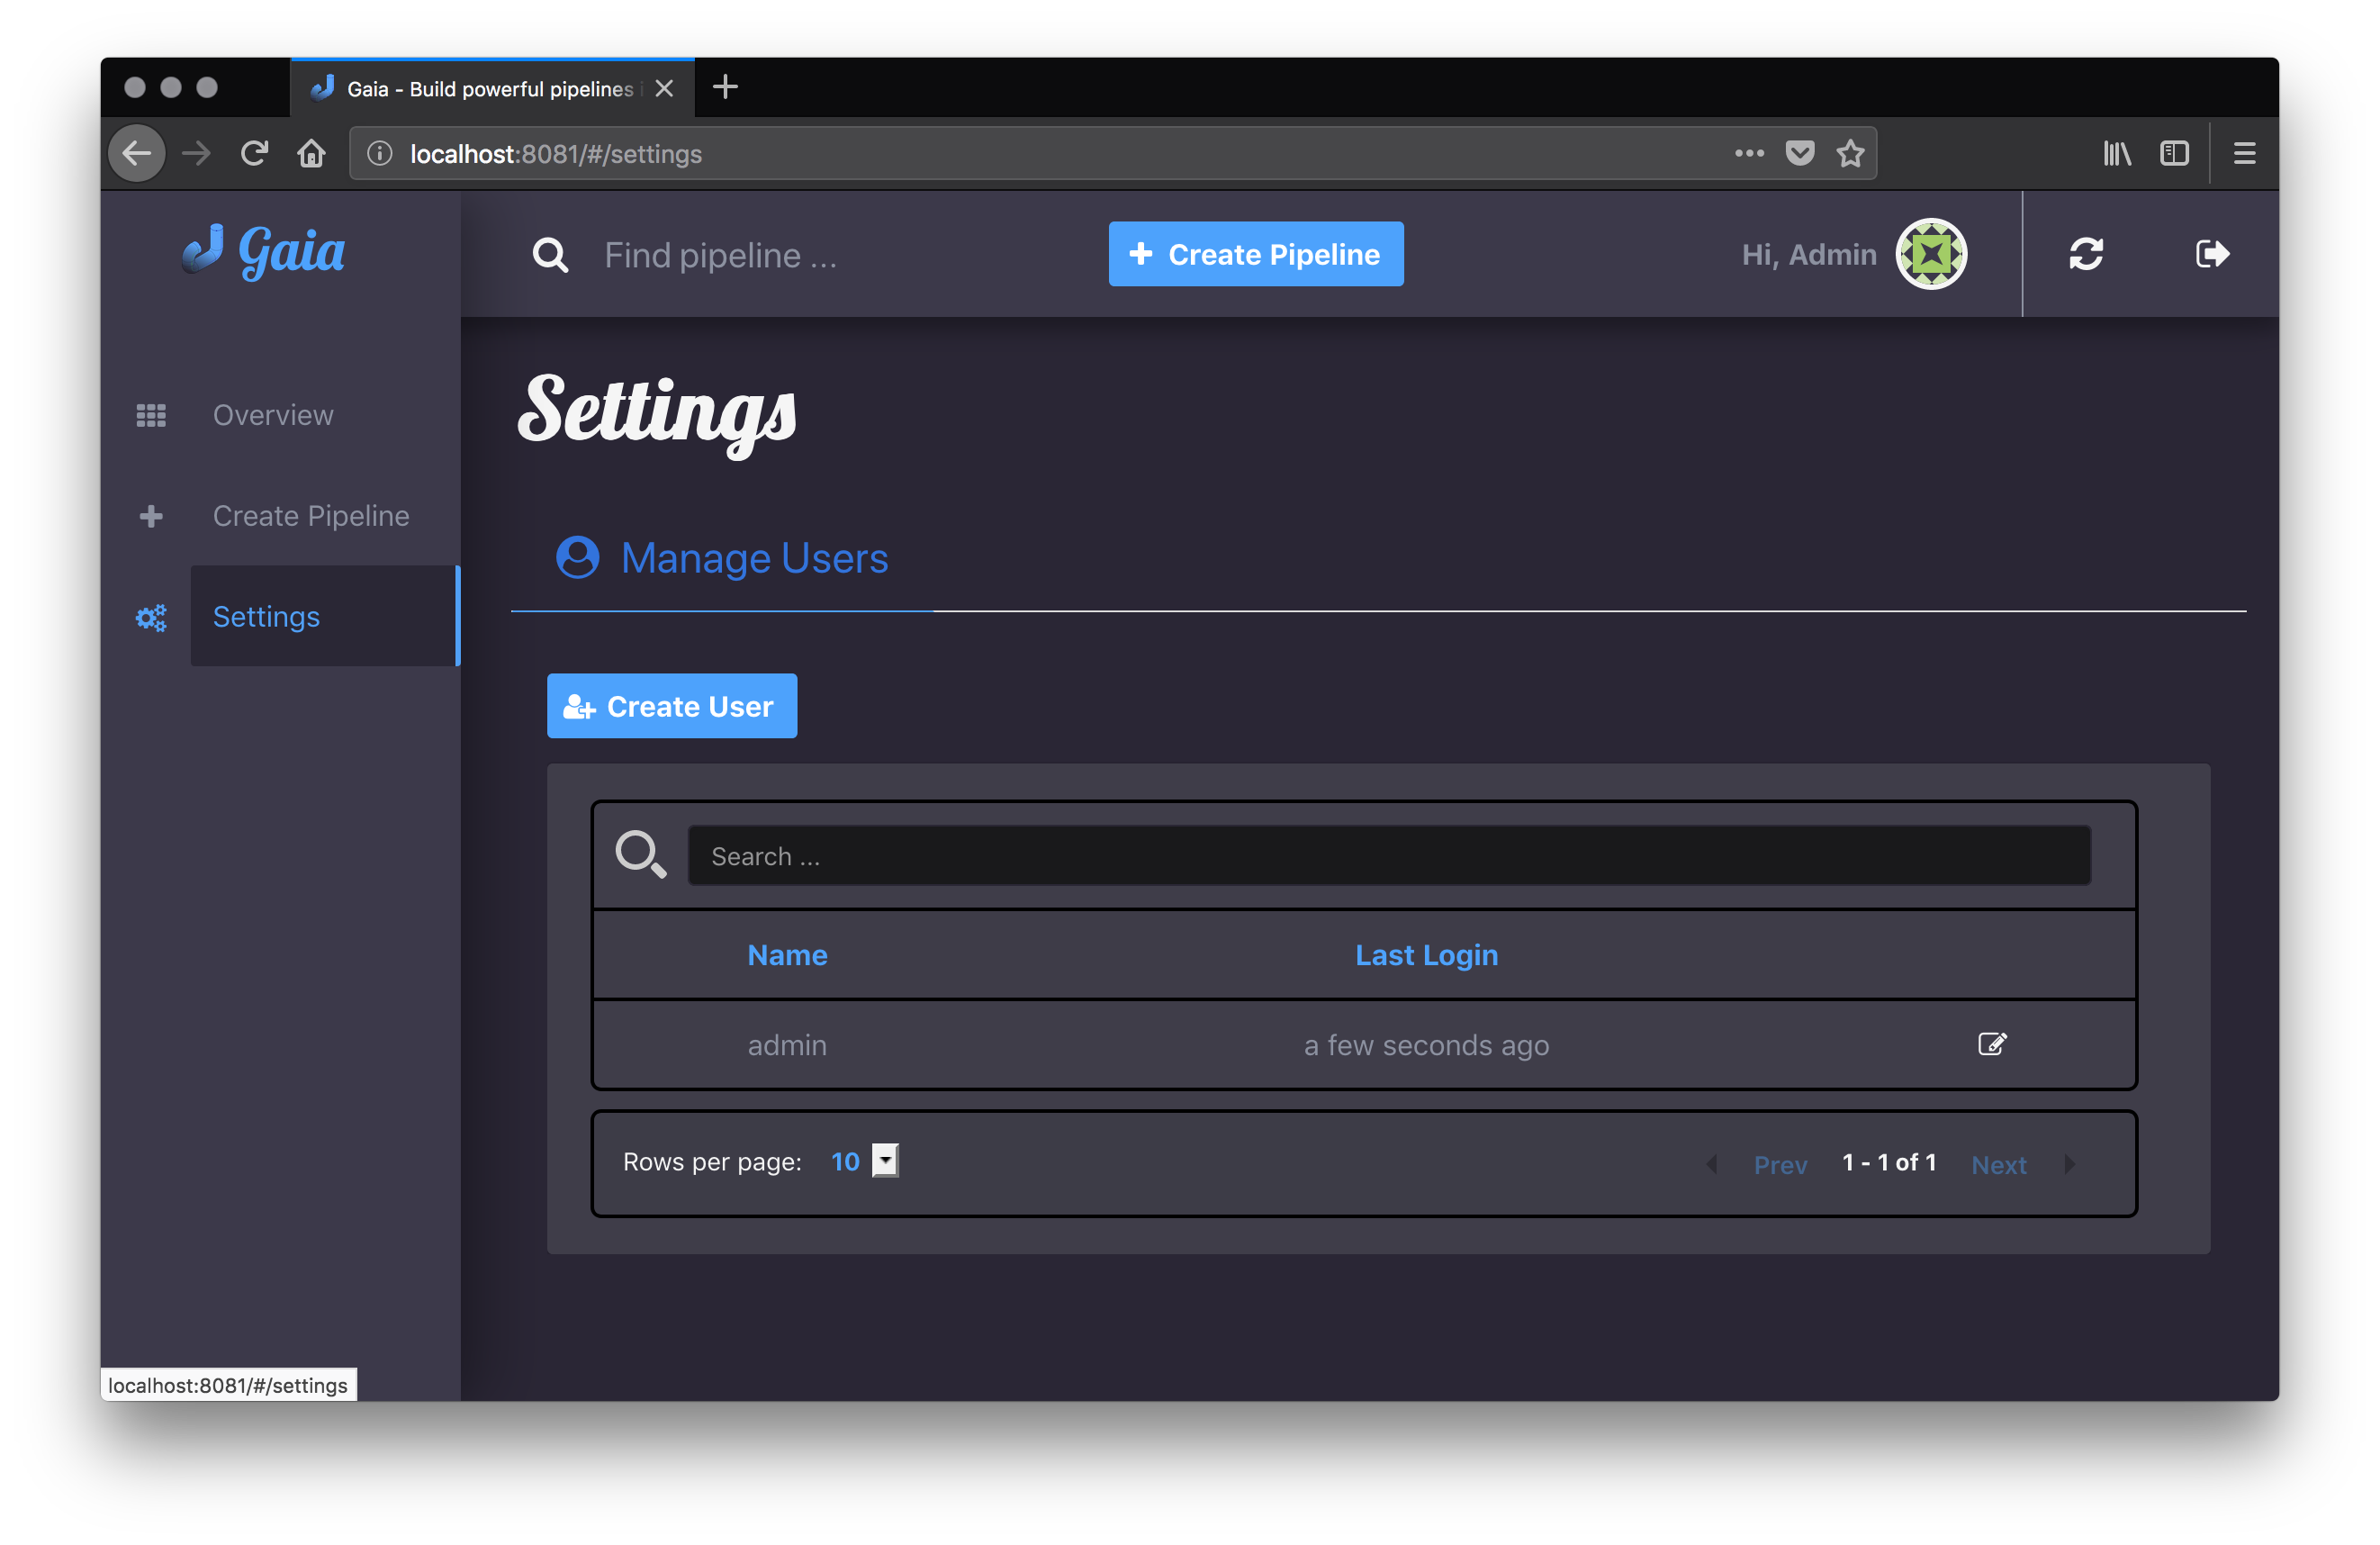The image size is (2380, 1545).
Task: Open the Admin user avatar
Action: [x=1931, y=254]
